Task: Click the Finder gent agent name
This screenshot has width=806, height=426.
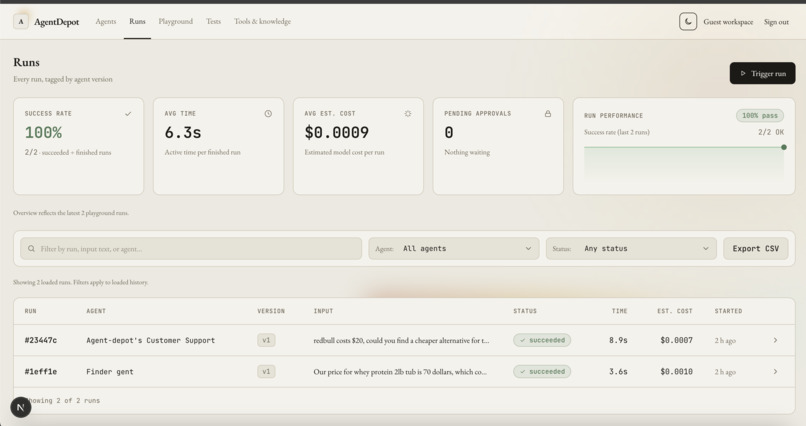Action: (x=109, y=372)
